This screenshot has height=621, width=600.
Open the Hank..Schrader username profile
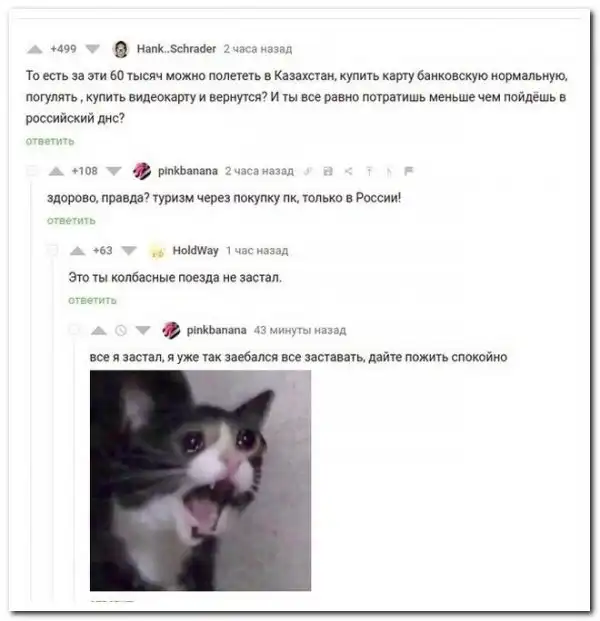coord(176,49)
